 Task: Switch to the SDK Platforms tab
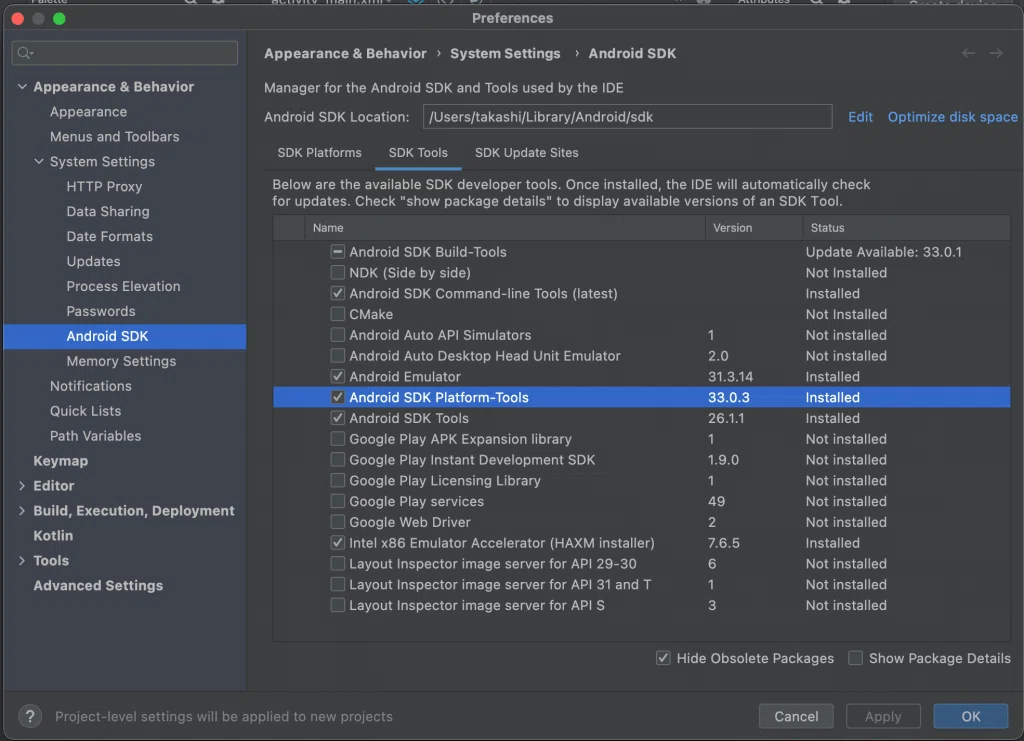(x=319, y=153)
